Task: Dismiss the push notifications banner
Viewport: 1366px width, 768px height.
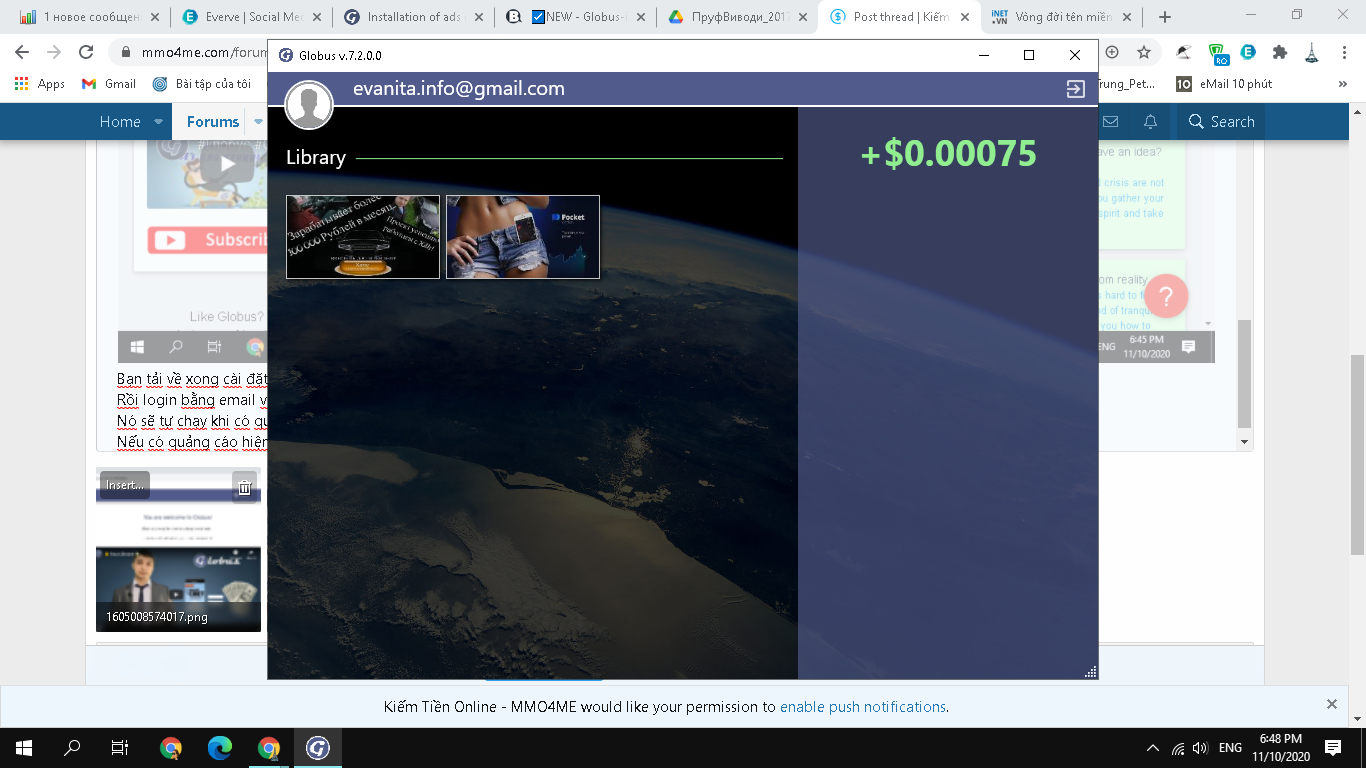Action: [x=1331, y=705]
